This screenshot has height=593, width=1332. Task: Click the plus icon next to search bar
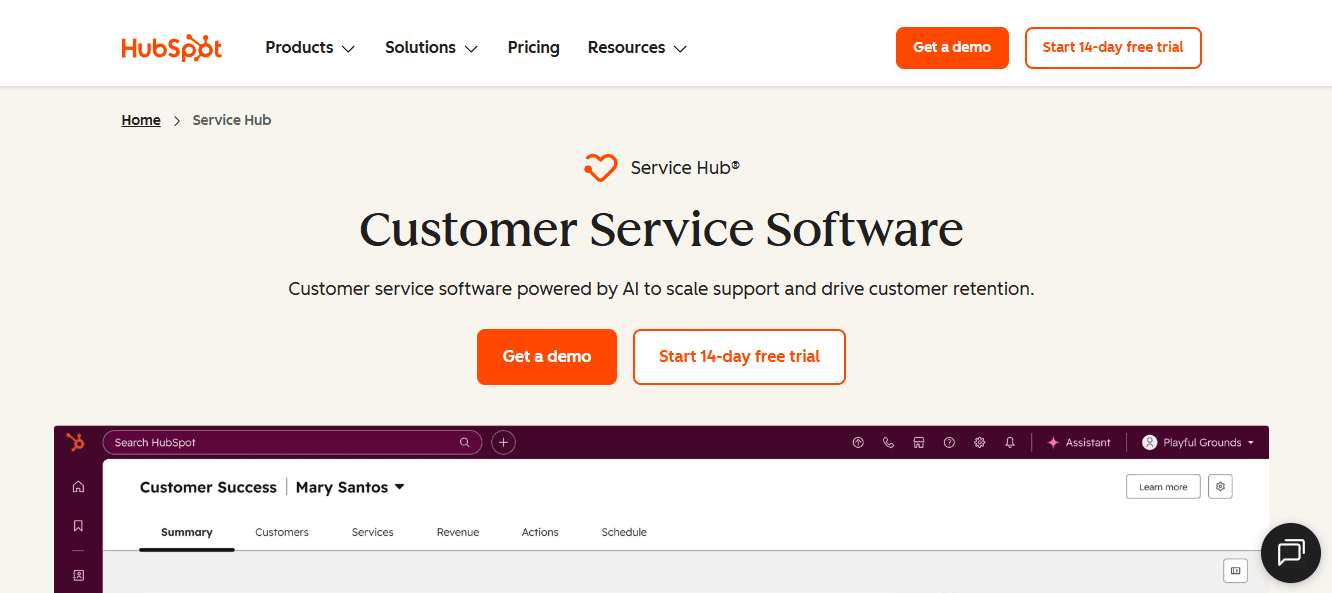pyautogui.click(x=503, y=442)
